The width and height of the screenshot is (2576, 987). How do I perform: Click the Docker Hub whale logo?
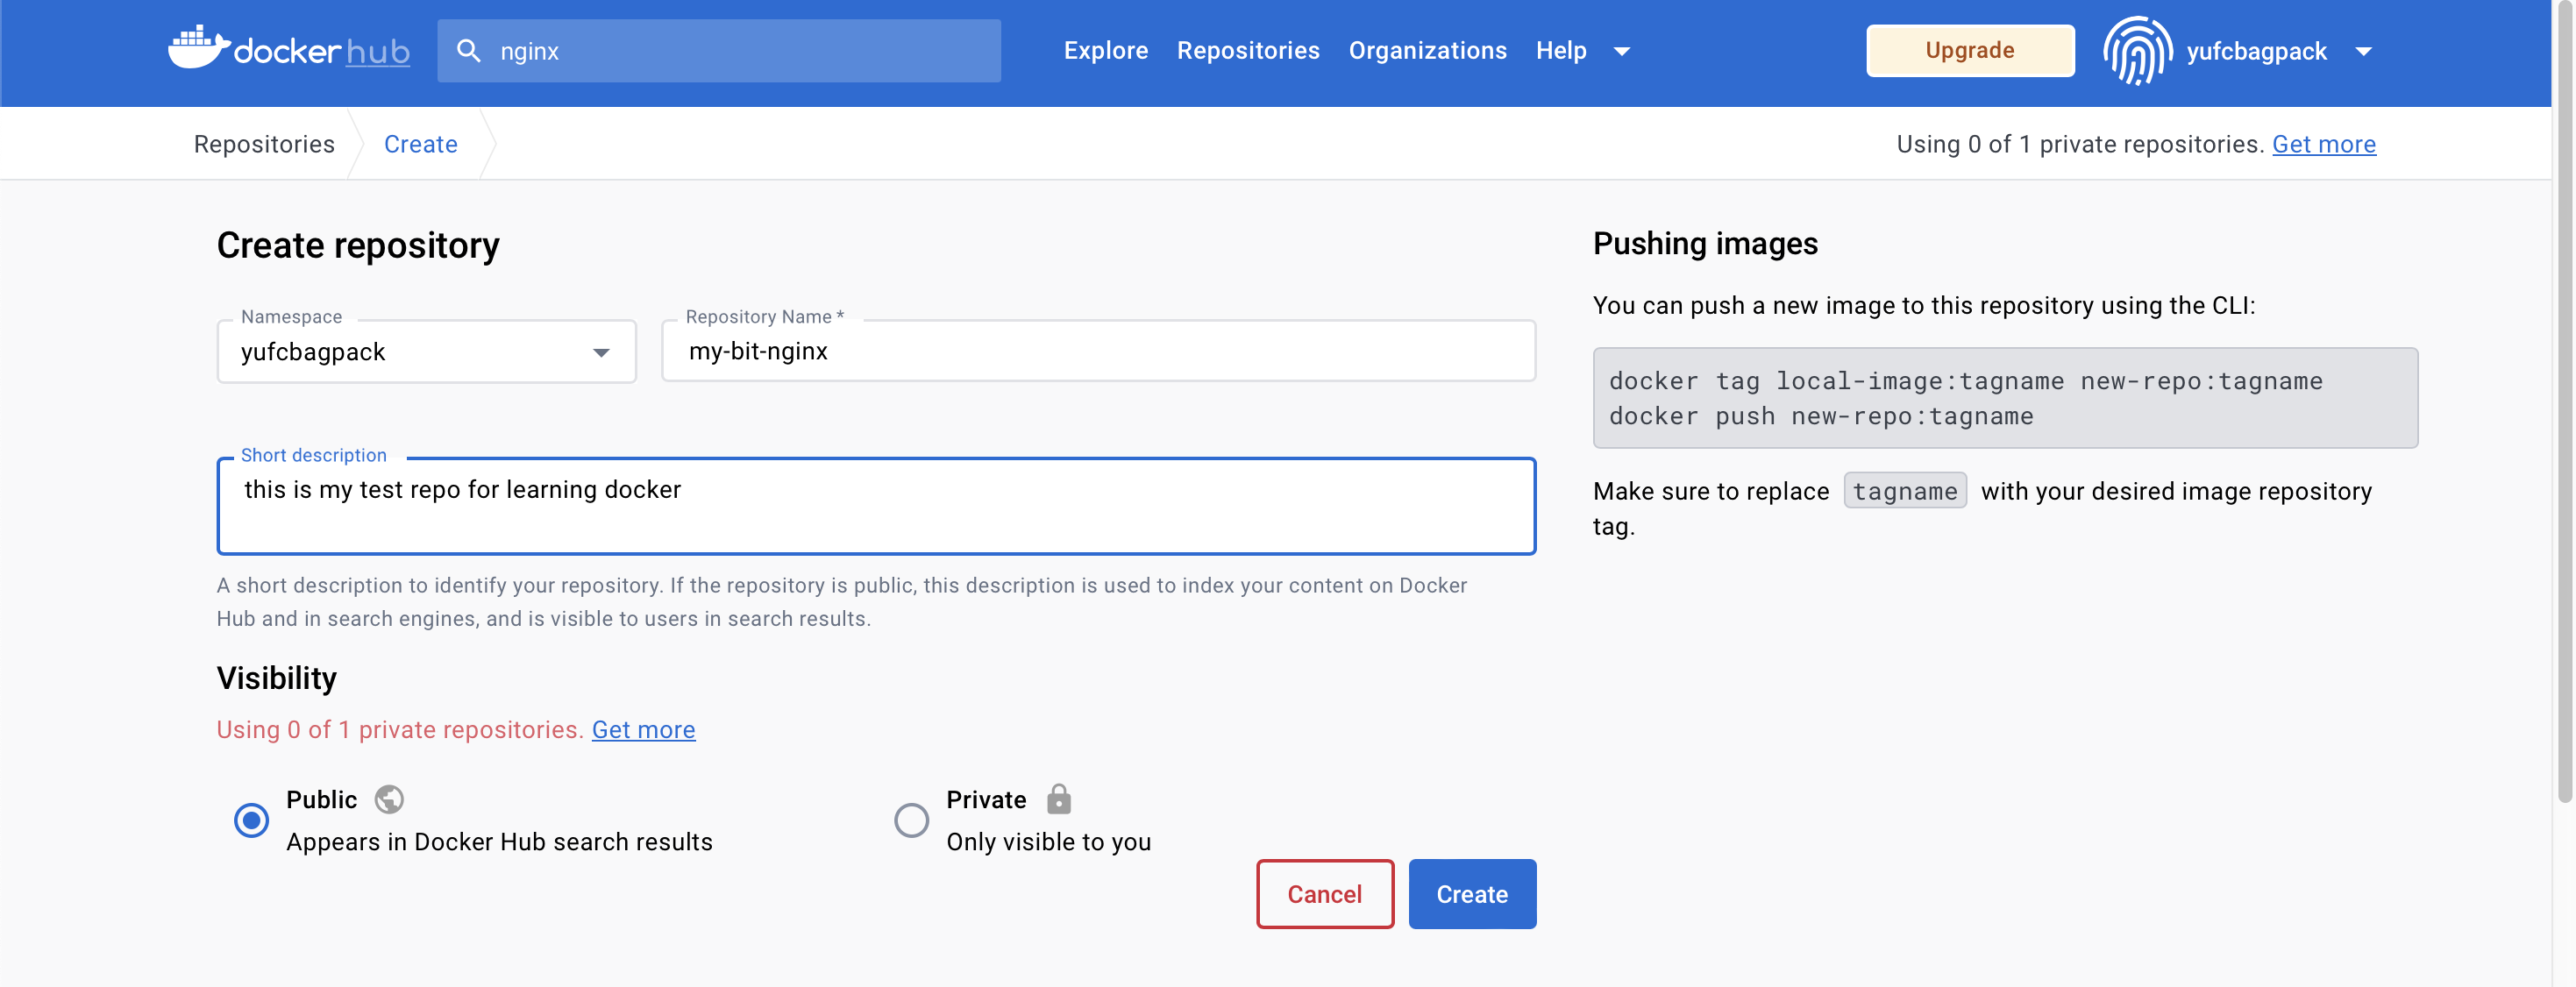[x=198, y=48]
